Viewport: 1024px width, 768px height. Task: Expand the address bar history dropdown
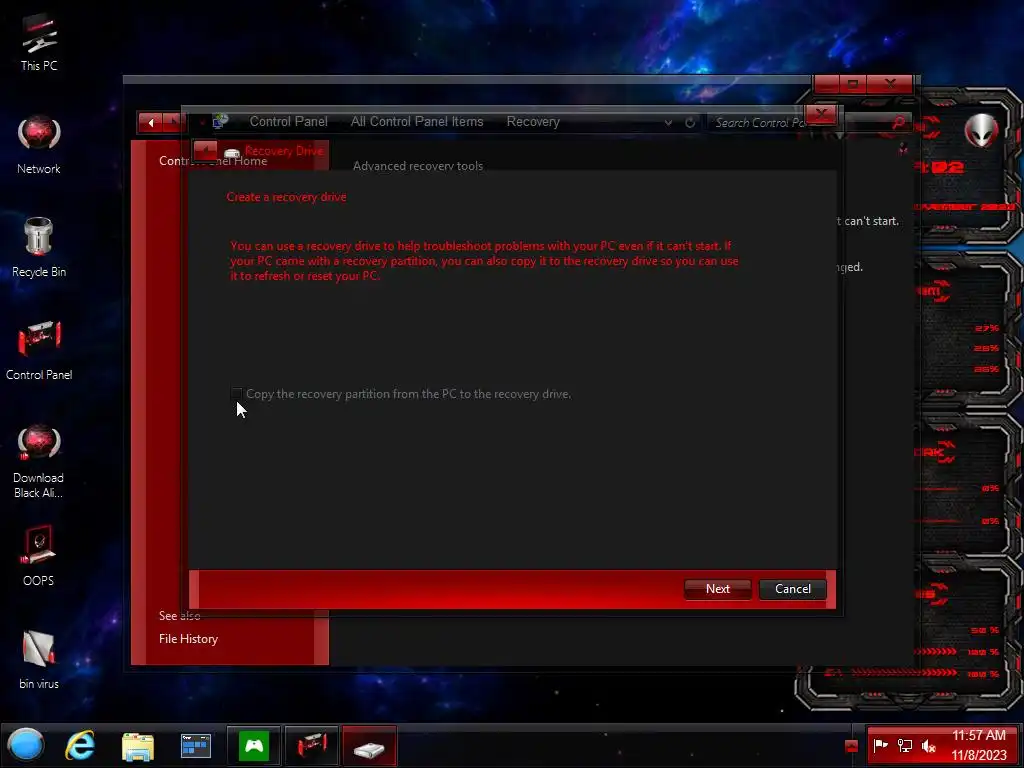click(668, 122)
